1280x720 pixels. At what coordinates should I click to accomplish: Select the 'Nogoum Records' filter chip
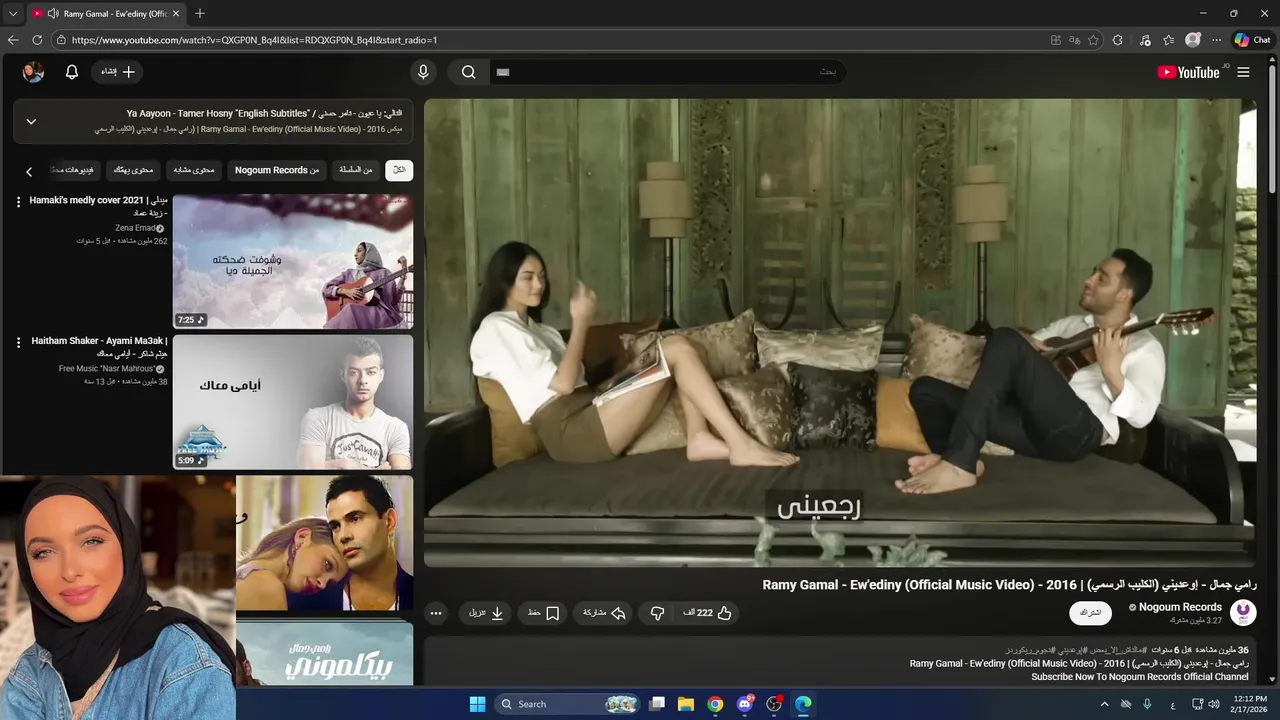coord(277,170)
